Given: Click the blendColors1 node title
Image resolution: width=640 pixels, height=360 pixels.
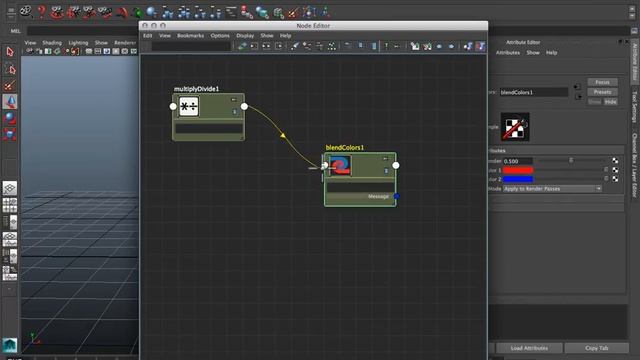Looking at the screenshot, I should pyautogui.click(x=344, y=148).
